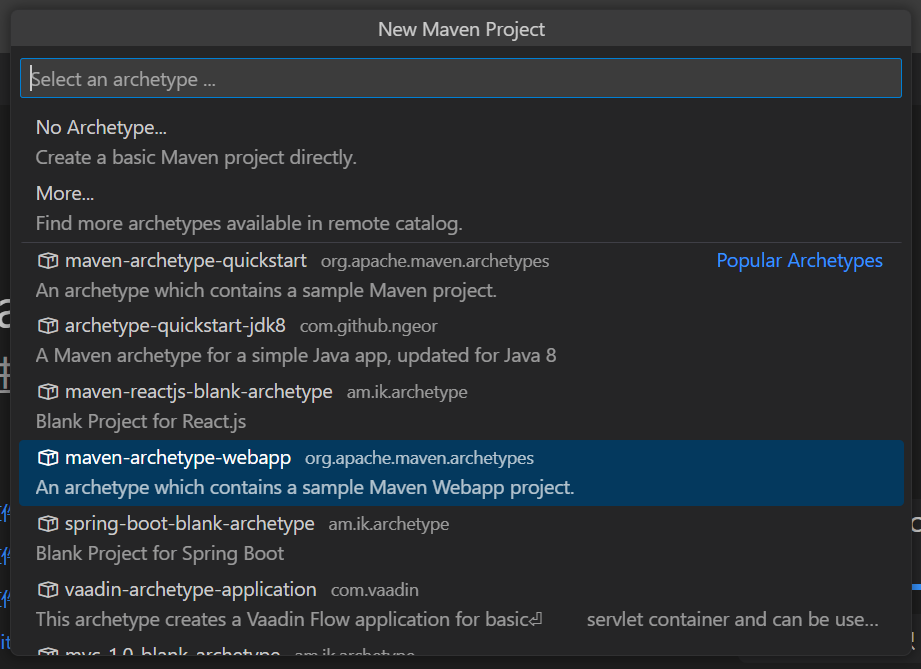This screenshot has height=669, width=921.
Task: Click the "Create a basic Maven project directly" description
Action: coord(196,157)
